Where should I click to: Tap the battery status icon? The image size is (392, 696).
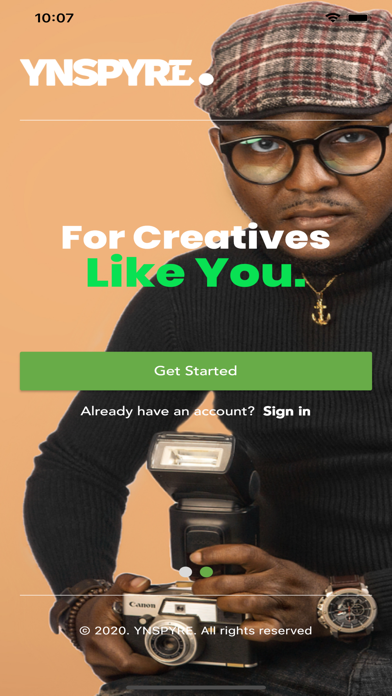tap(358, 18)
